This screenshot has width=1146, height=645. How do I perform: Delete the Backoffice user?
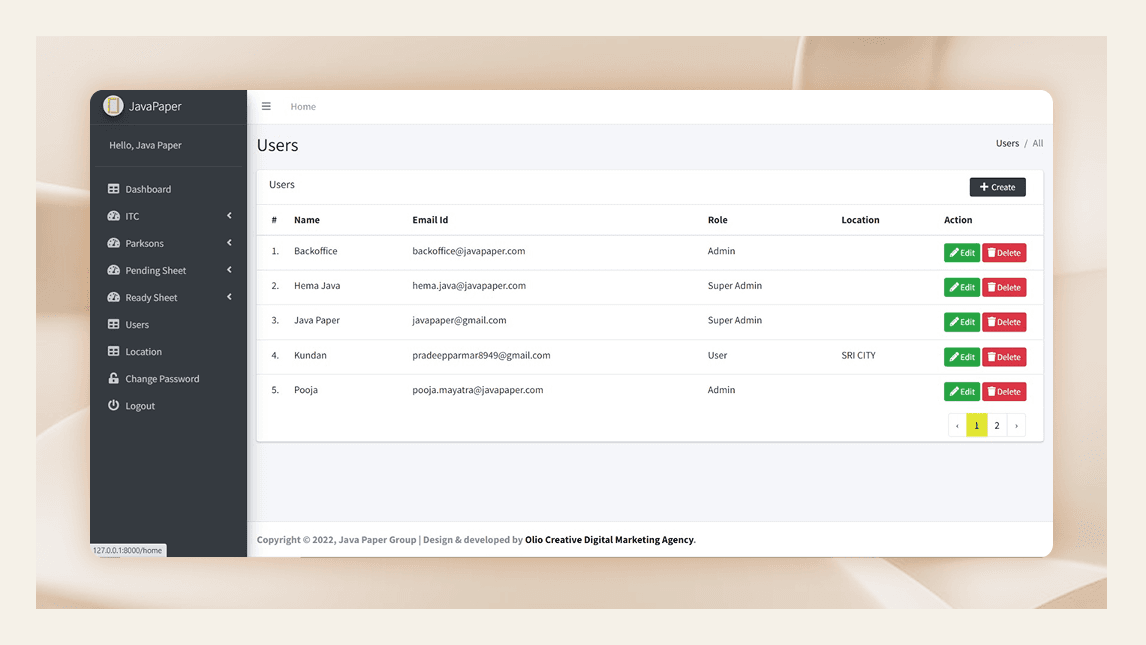click(1004, 252)
